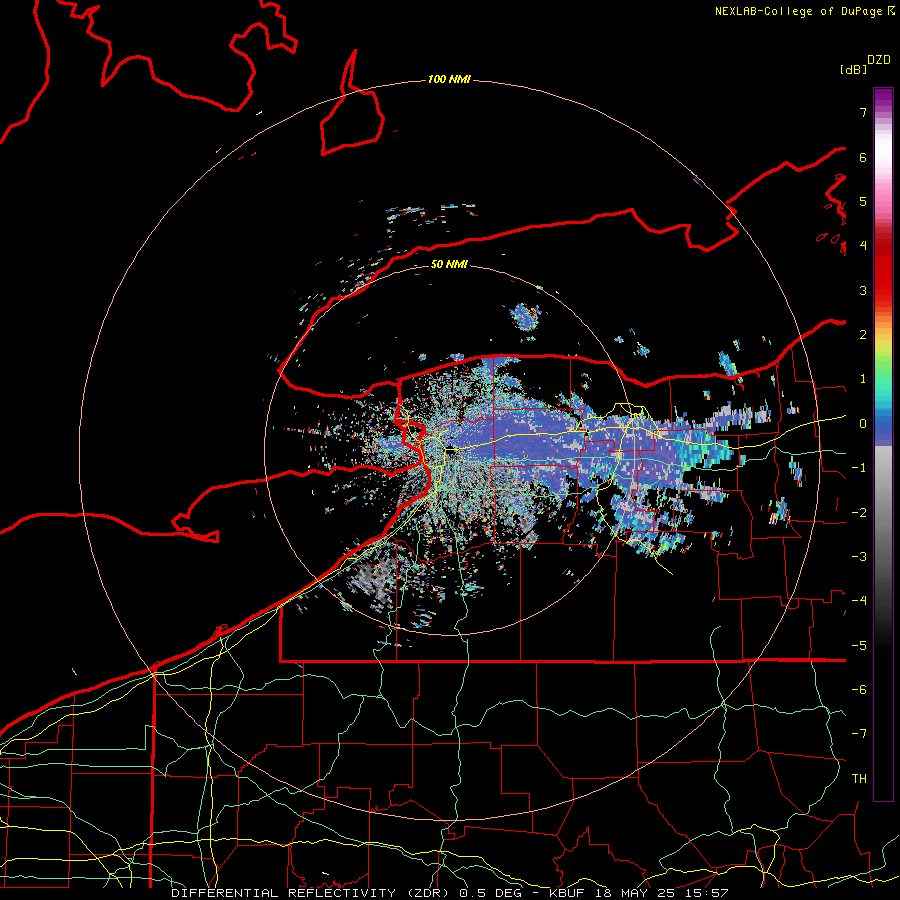Image resolution: width=900 pixels, height=900 pixels.
Task: Click the [dB] units label
Action: [853, 69]
